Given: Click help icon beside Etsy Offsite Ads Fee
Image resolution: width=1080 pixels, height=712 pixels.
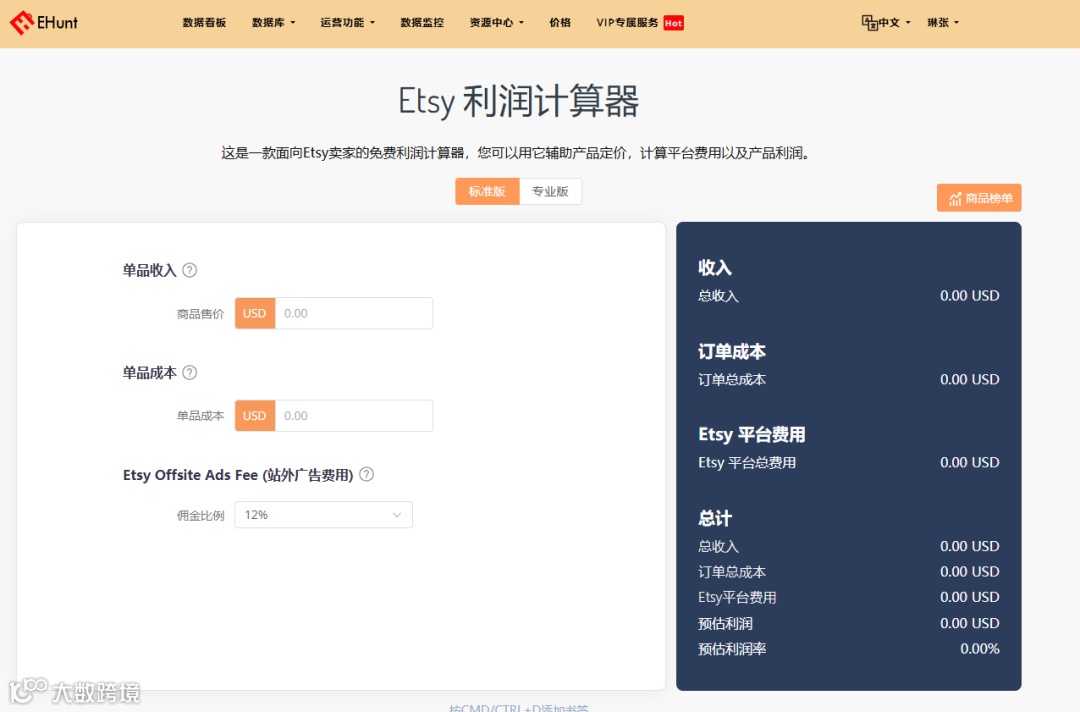Looking at the screenshot, I should pos(366,474).
